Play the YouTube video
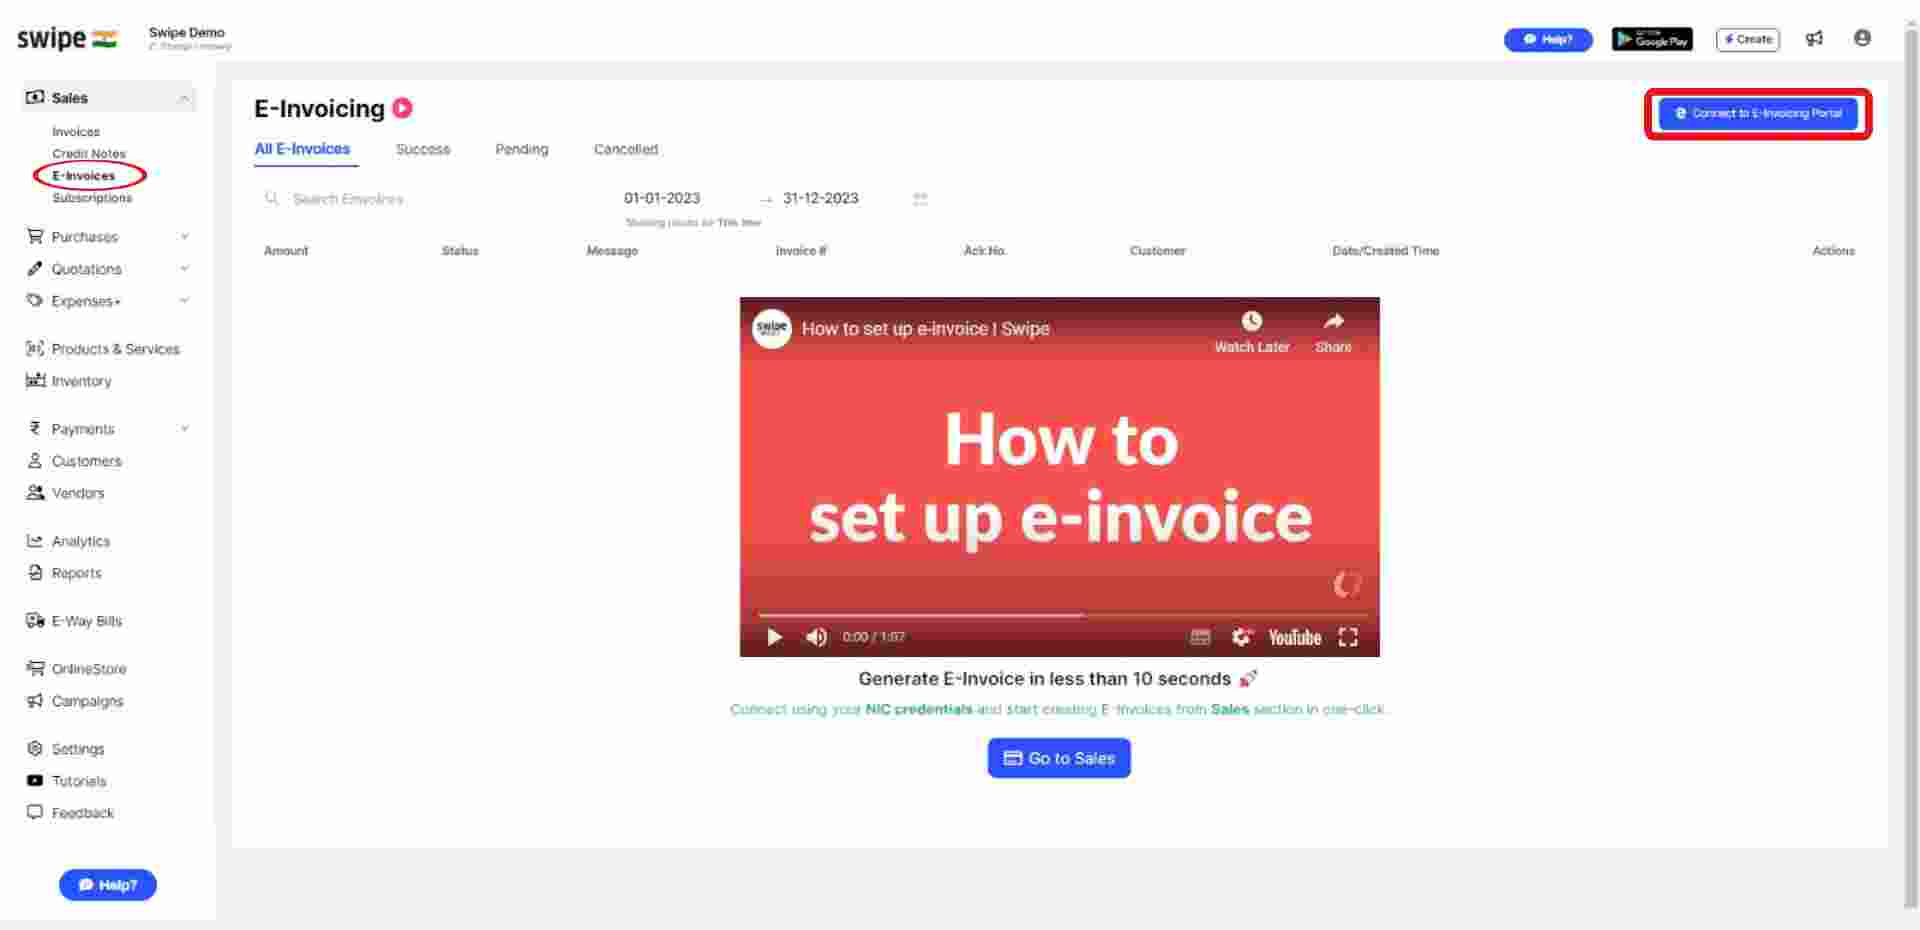The height and width of the screenshot is (930, 1920). point(774,637)
